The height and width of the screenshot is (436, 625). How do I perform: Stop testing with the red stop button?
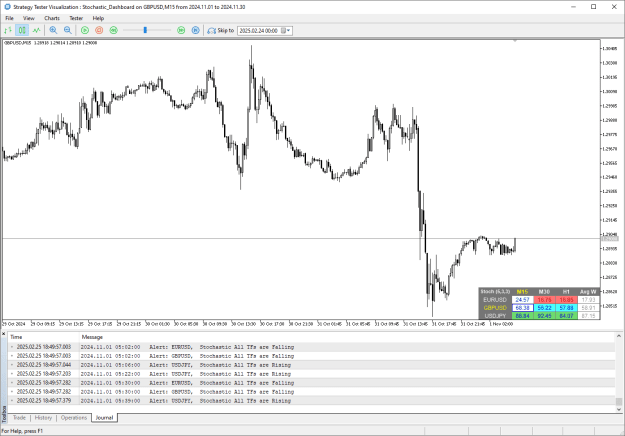click(99, 30)
